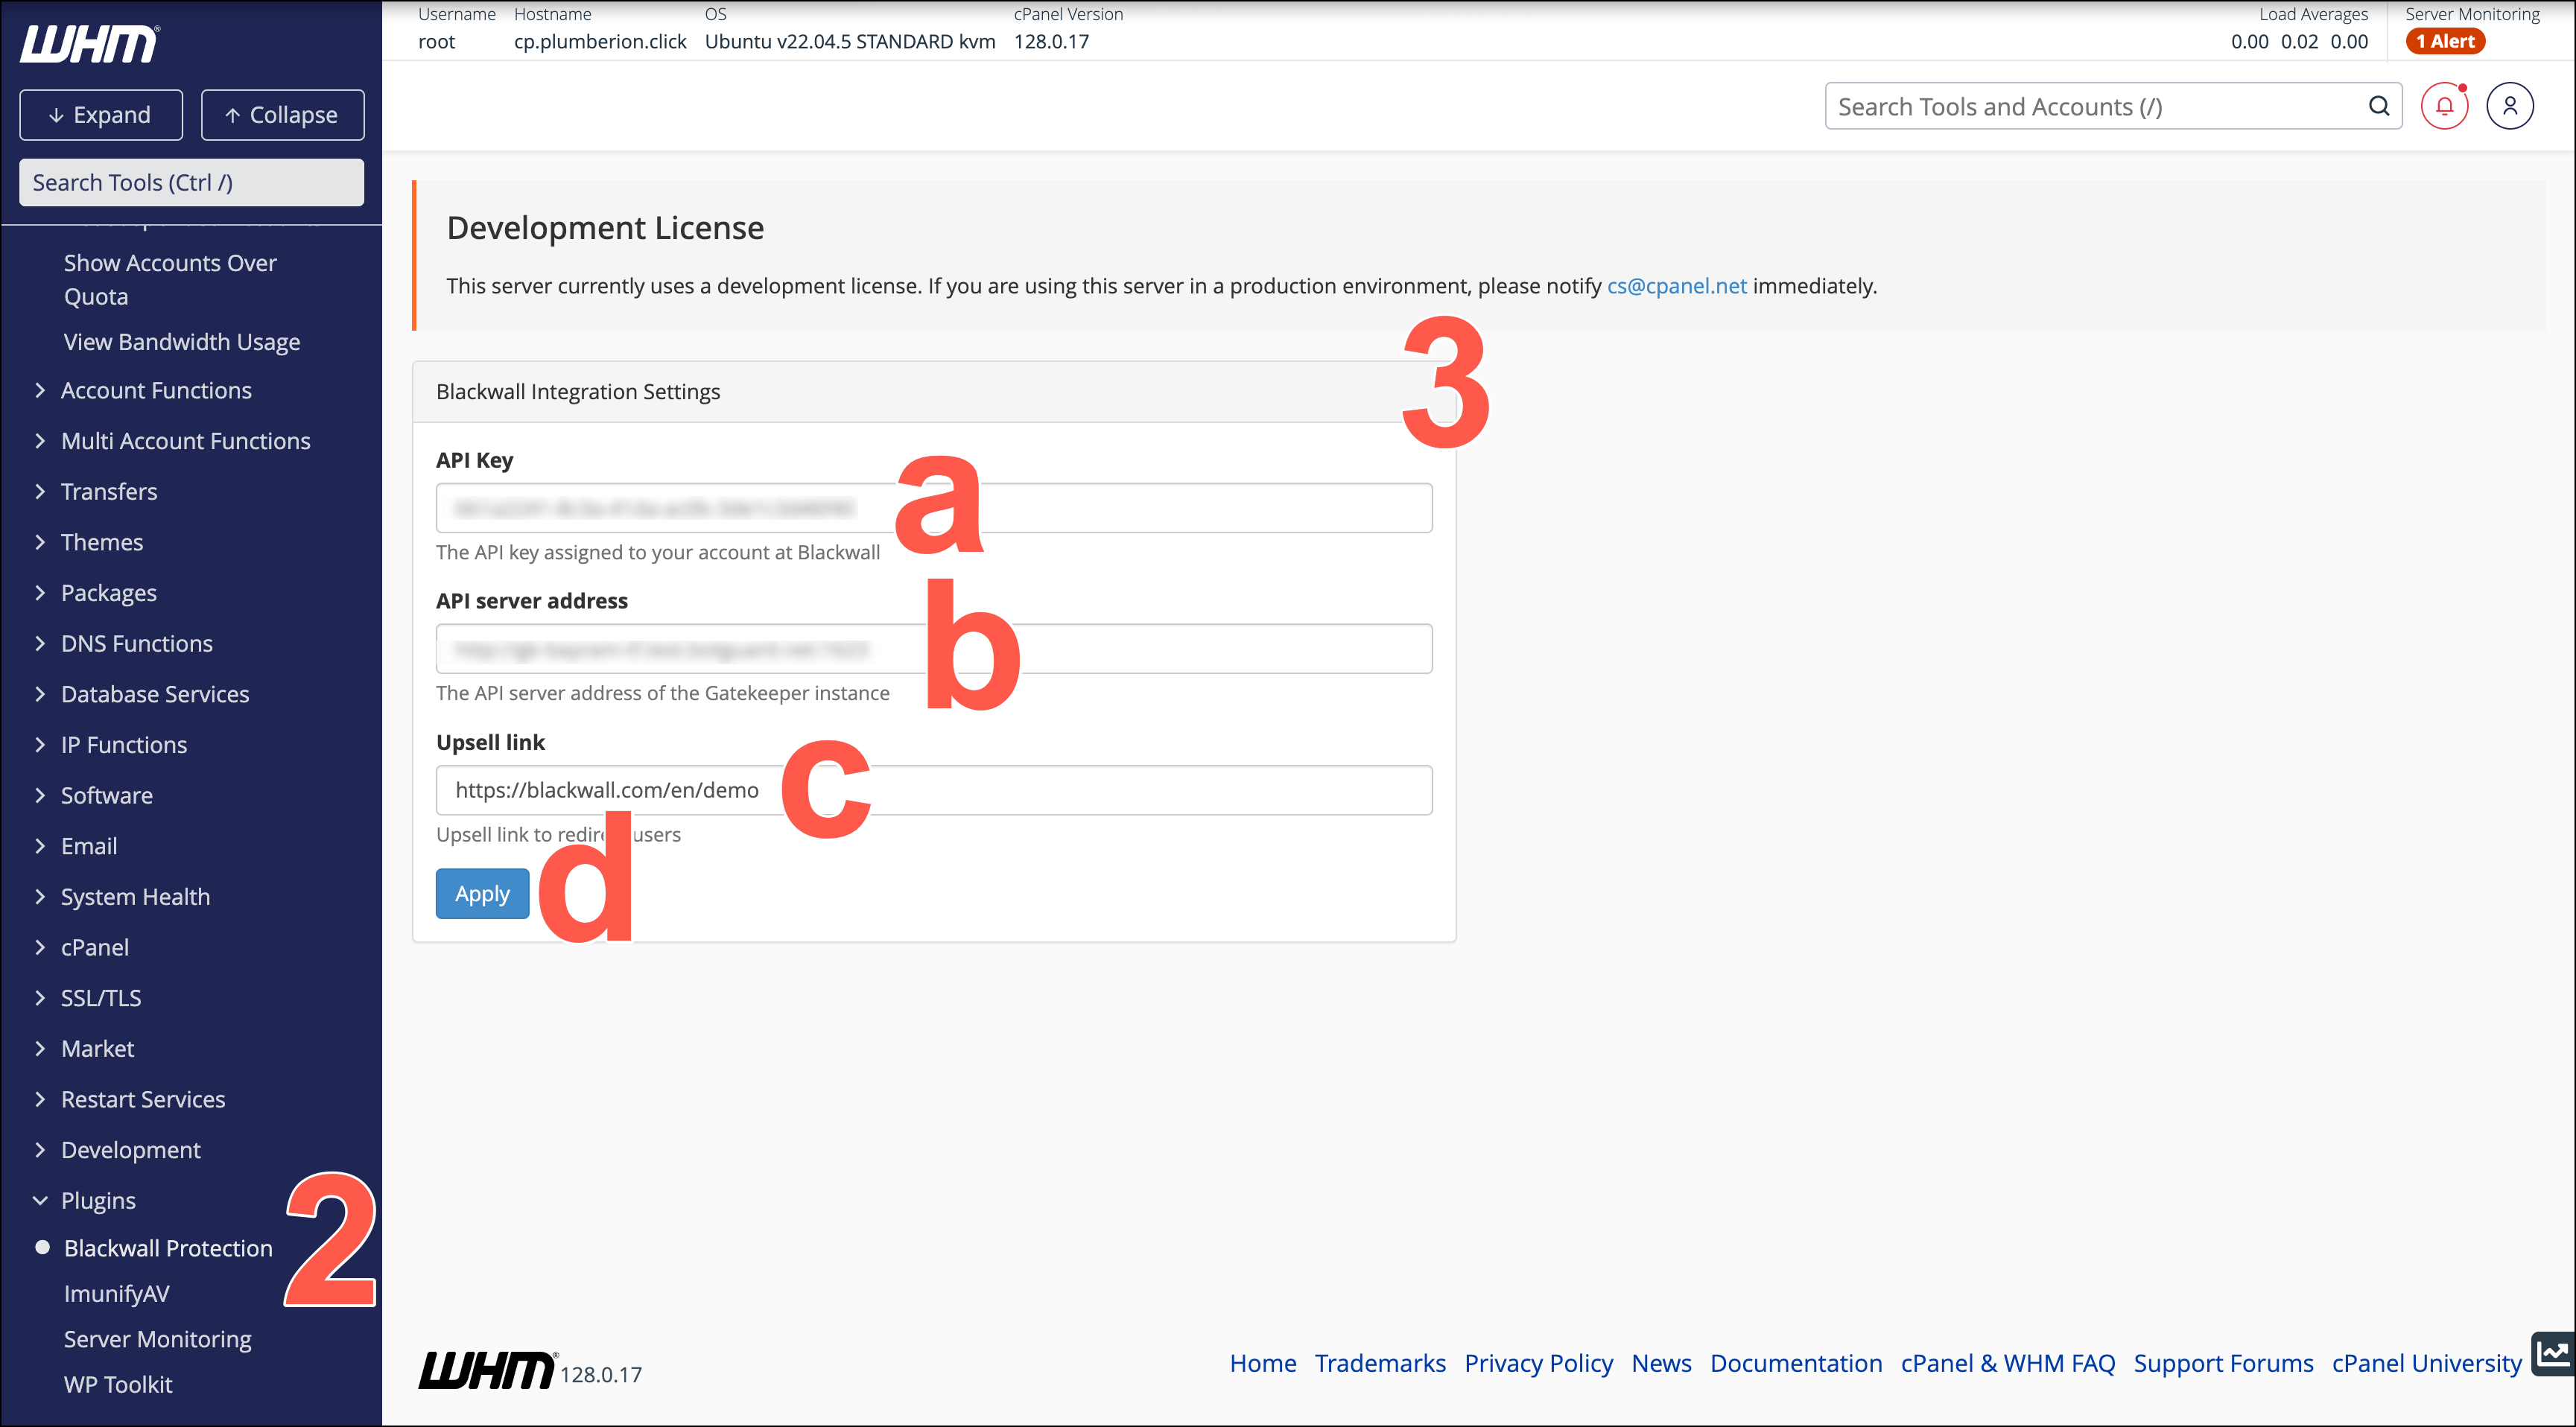
Task: Open the server stats chart icon
Action: point(2553,1354)
